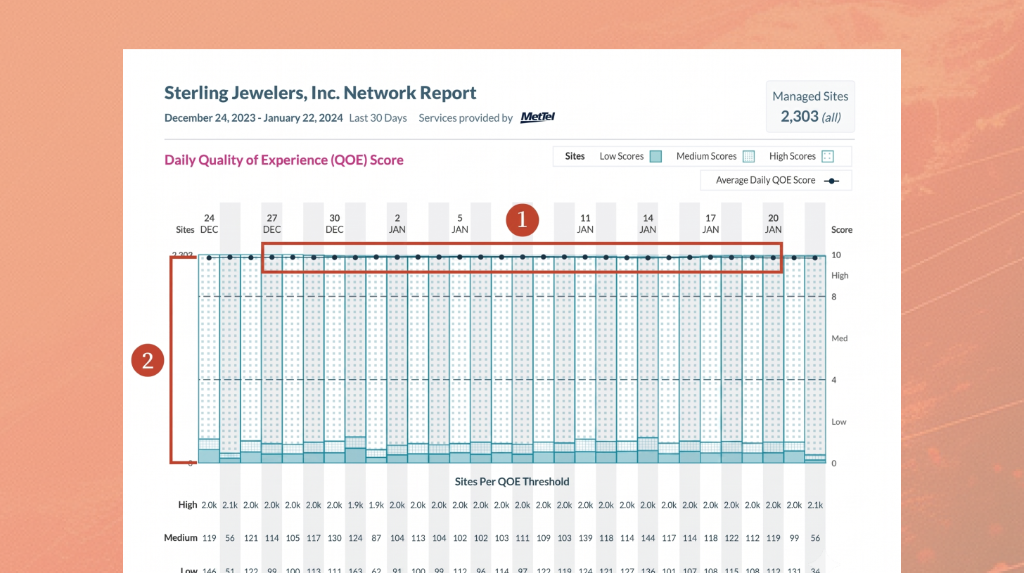
Task: Click the Daily Quality of Experience (QOE) Score heading
Action: pyautogui.click(x=283, y=160)
